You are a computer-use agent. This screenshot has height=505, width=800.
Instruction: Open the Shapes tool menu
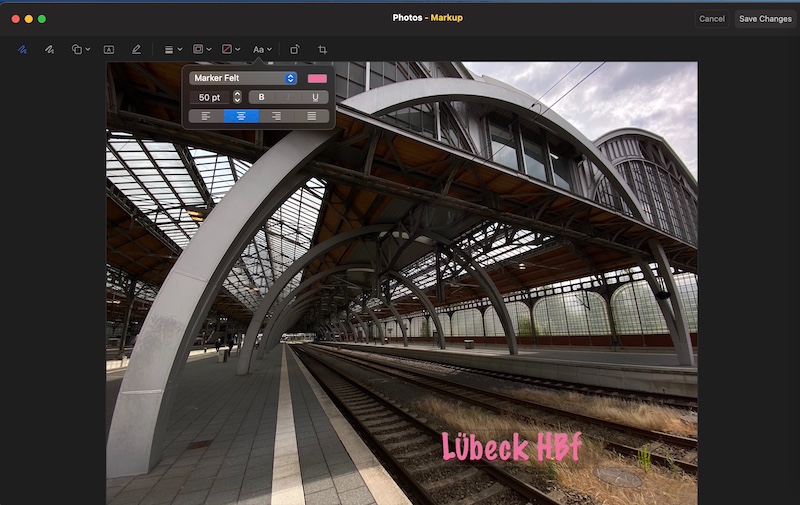(x=81, y=49)
